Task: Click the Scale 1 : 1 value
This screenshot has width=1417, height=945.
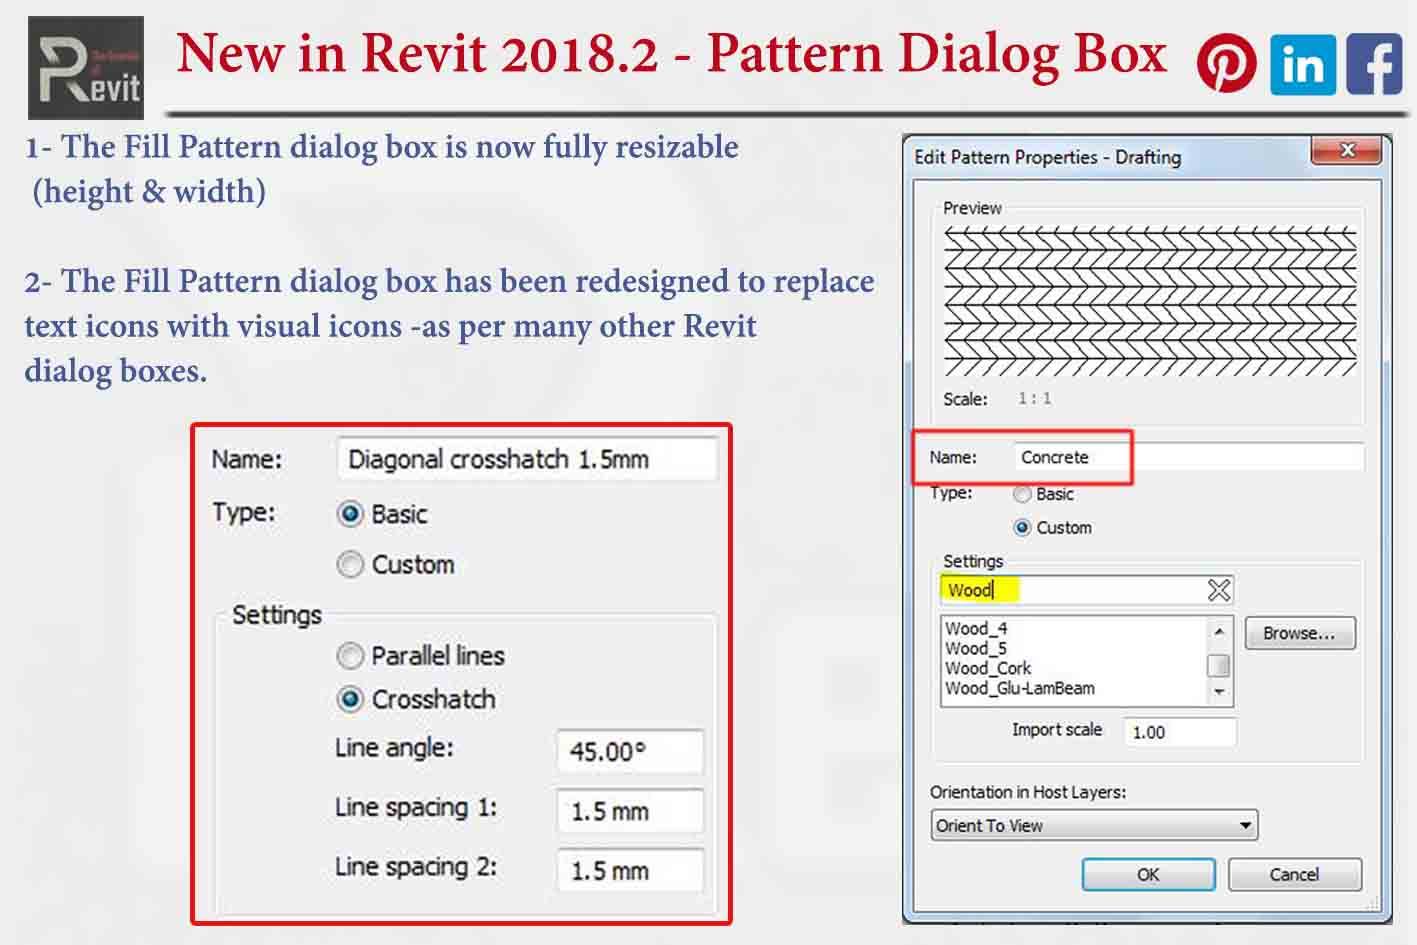Action: click(x=1034, y=398)
